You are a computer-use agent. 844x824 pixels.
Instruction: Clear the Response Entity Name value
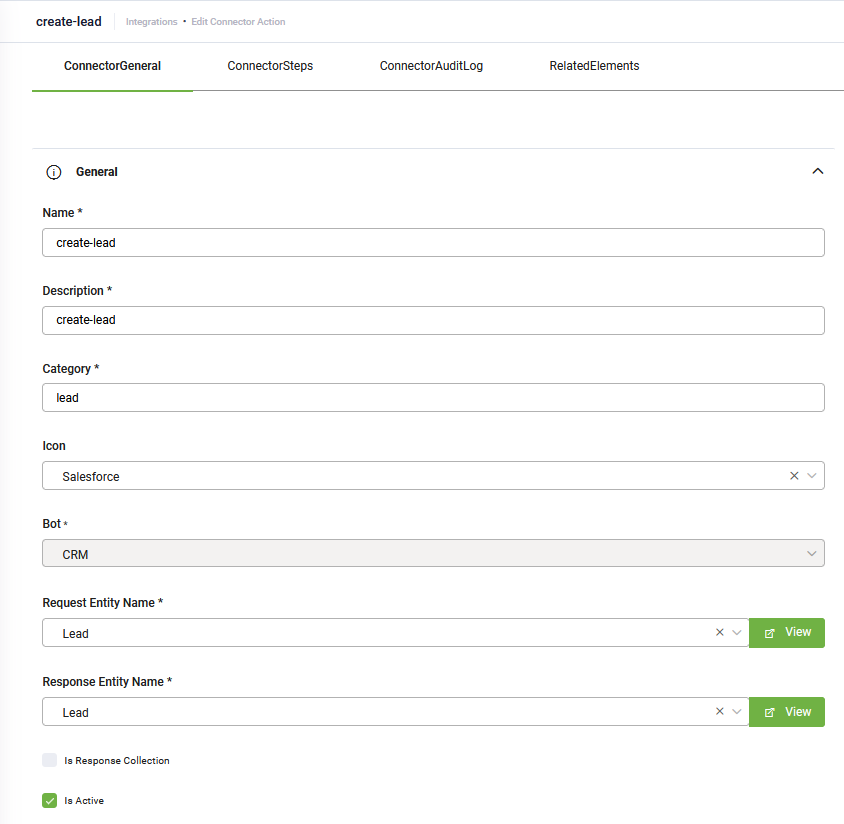point(719,712)
